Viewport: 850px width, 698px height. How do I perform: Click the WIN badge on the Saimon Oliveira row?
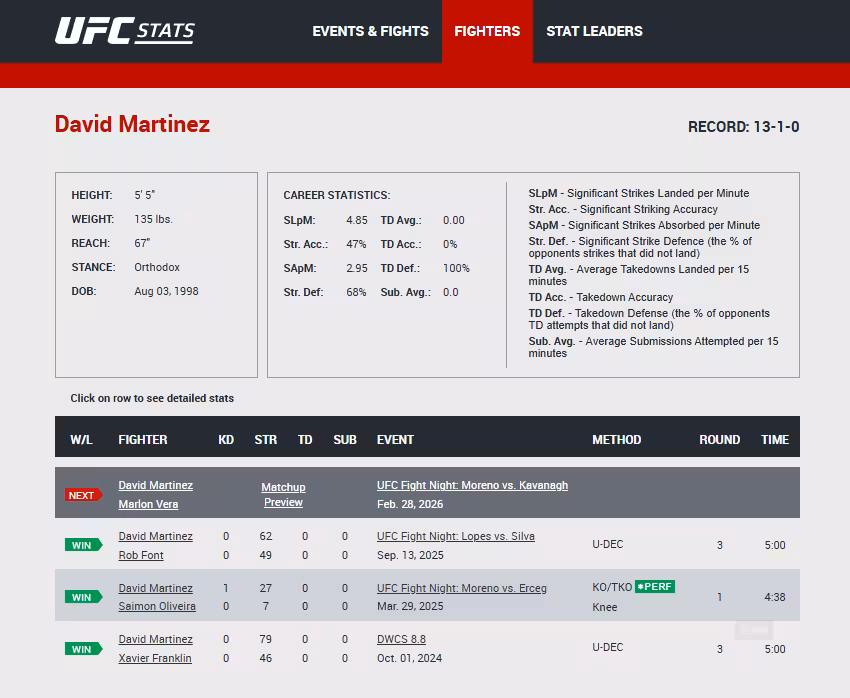[83, 597]
